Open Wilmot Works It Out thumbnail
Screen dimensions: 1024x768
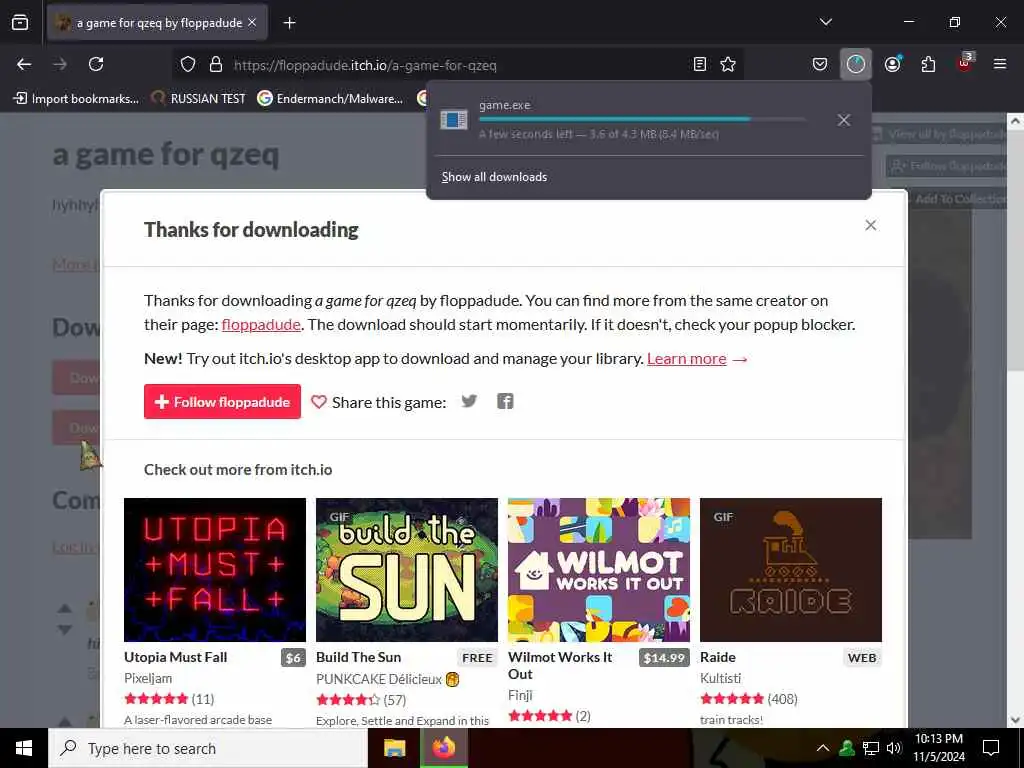tap(599, 570)
